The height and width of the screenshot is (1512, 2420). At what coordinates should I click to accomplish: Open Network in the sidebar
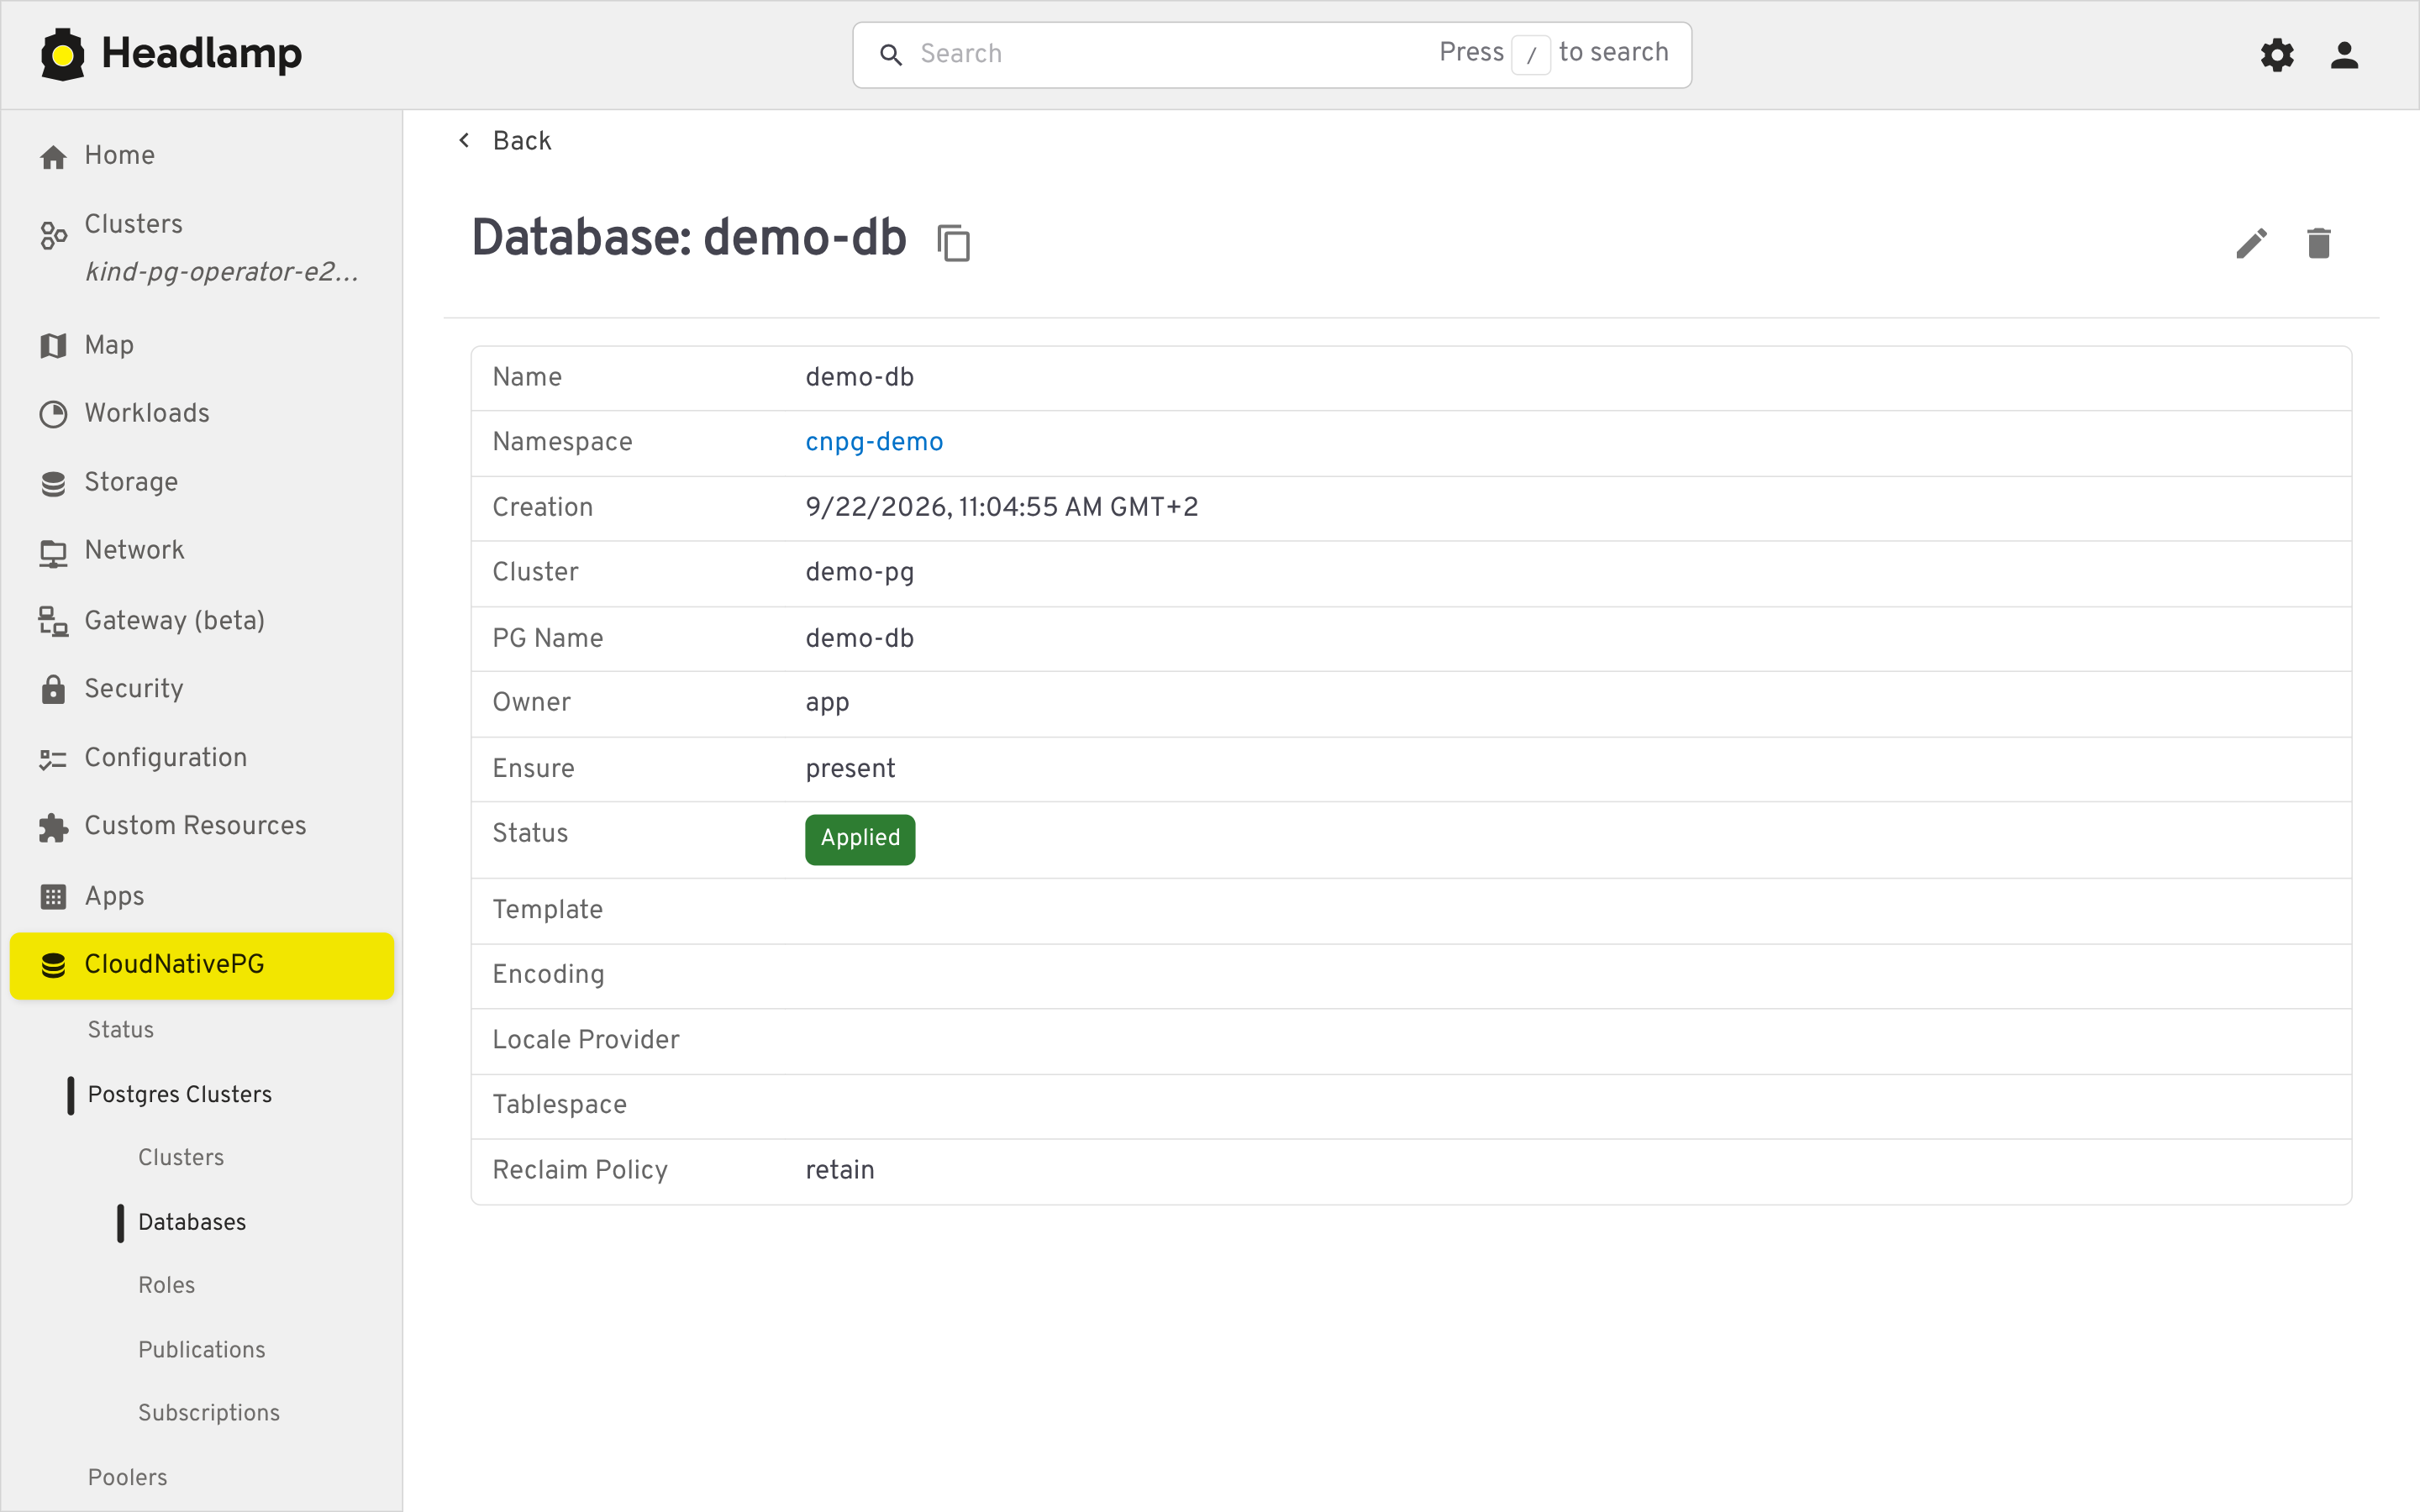[x=202, y=550]
